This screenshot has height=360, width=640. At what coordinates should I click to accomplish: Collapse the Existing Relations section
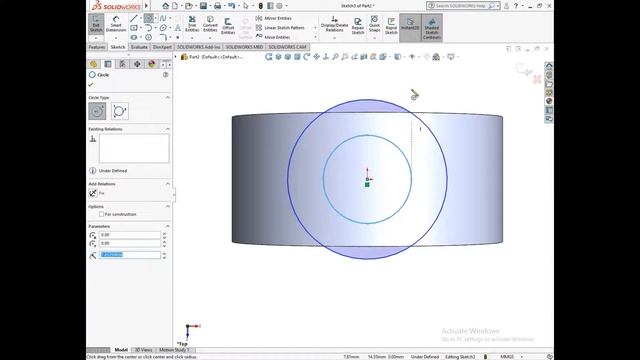coord(167,129)
